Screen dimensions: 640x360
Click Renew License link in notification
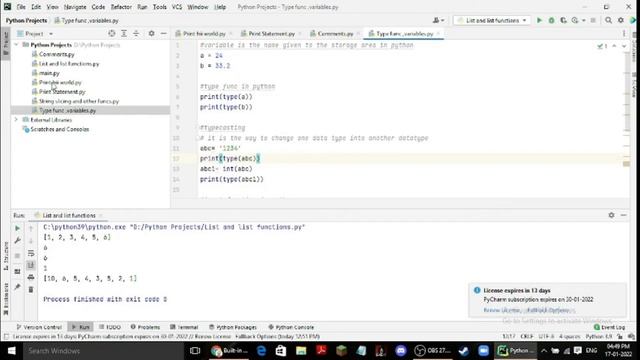[x=502, y=310]
